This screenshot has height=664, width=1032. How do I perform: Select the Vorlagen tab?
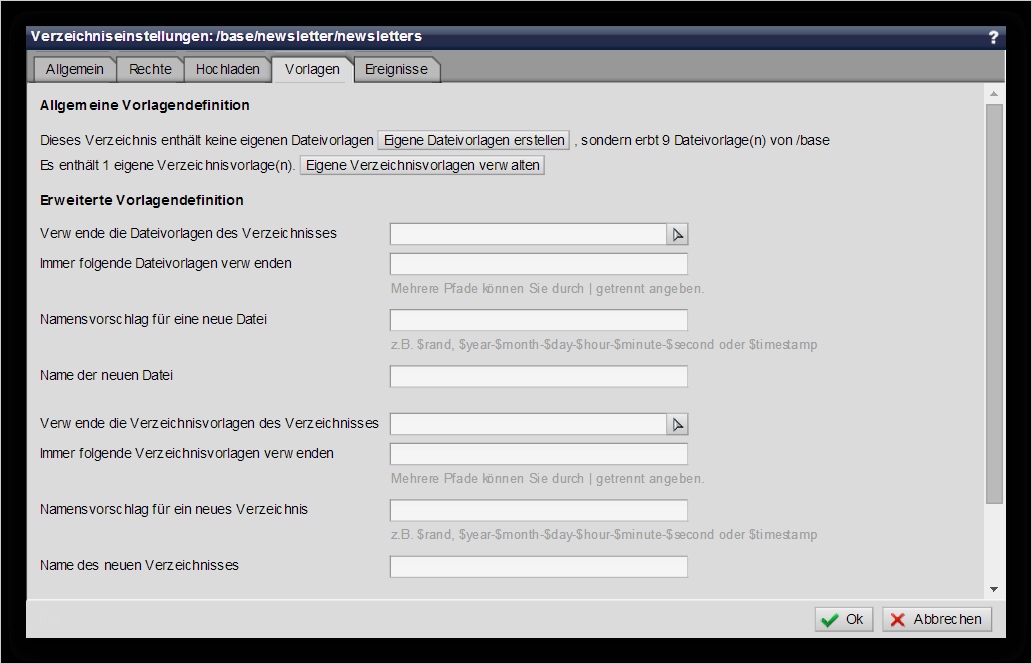(311, 69)
